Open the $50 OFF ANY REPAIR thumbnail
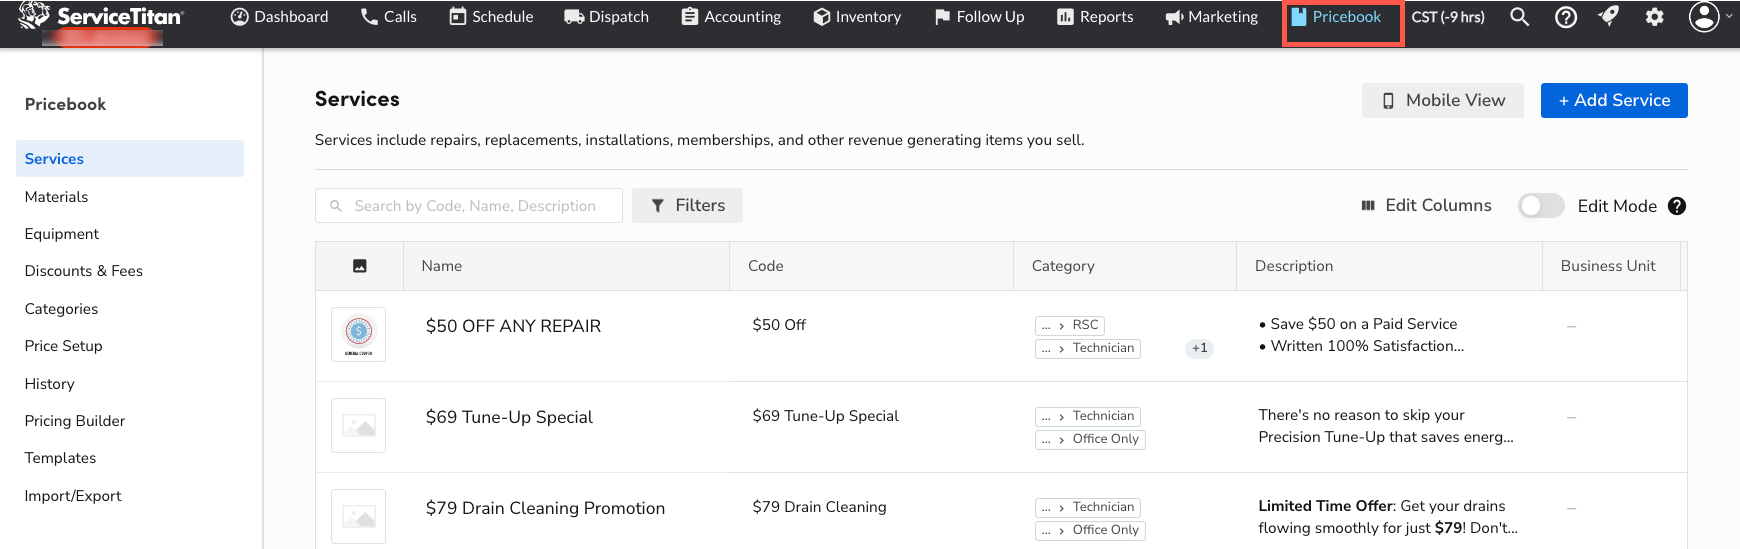This screenshot has width=1740, height=549. pos(359,334)
